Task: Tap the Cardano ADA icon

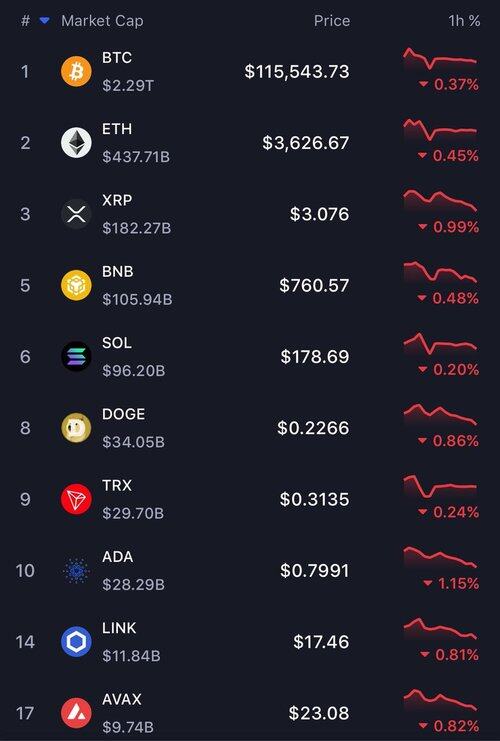Action: pos(76,570)
